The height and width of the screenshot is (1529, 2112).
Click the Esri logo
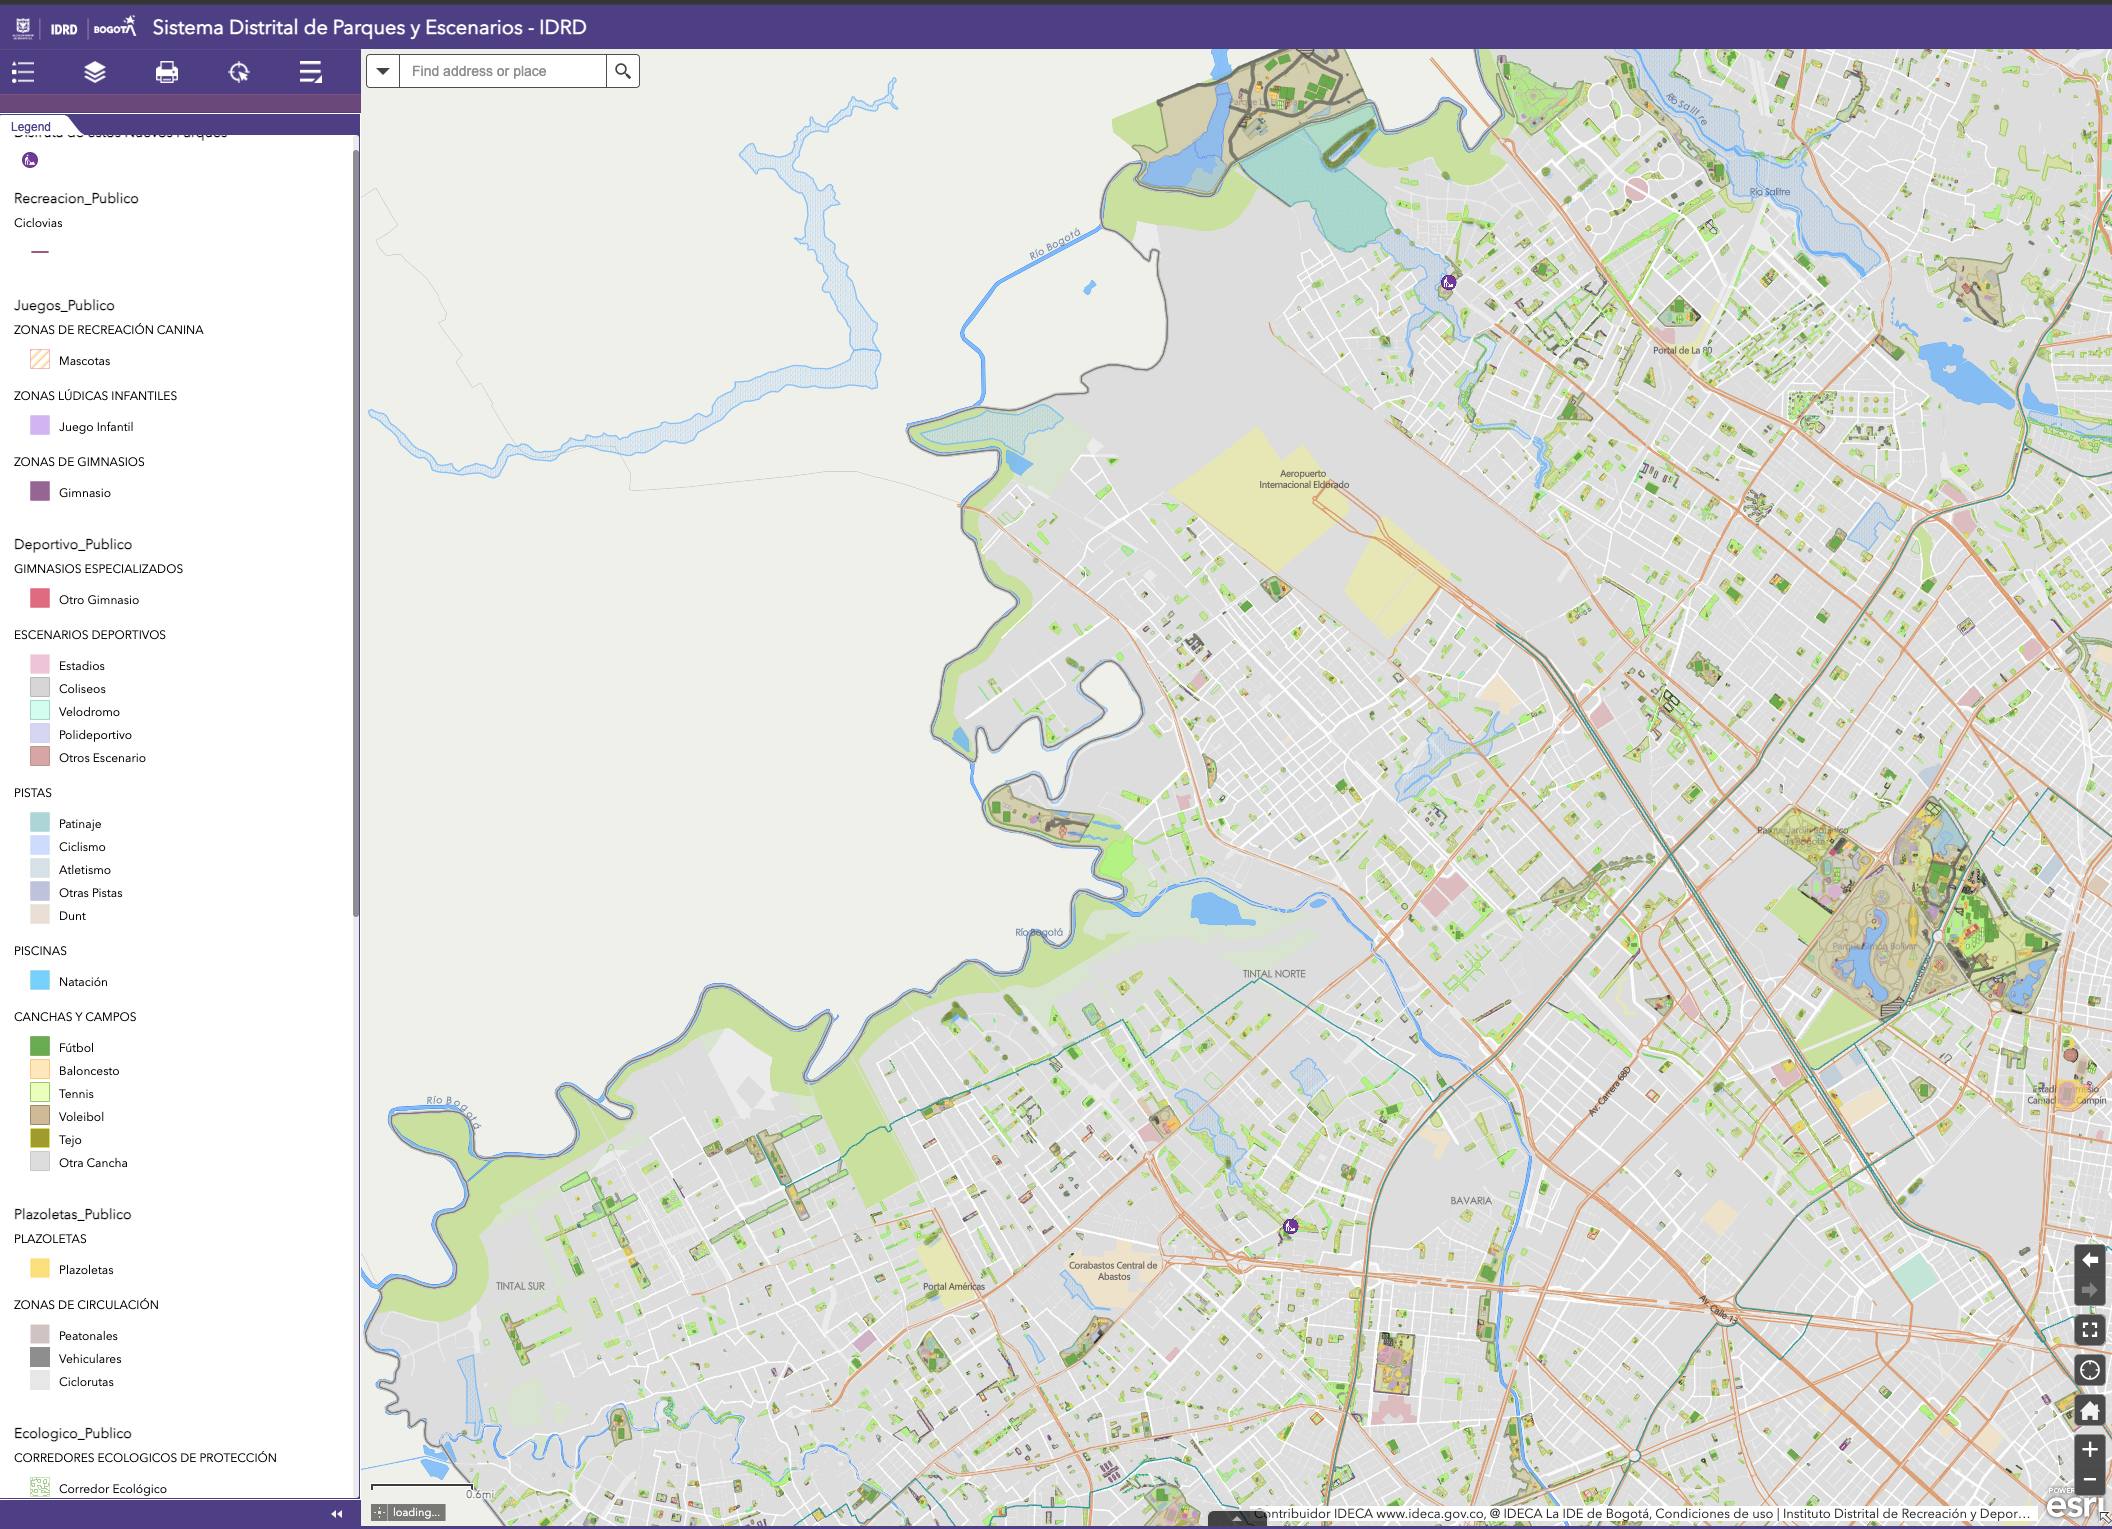pyautogui.click(x=2074, y=1505)
